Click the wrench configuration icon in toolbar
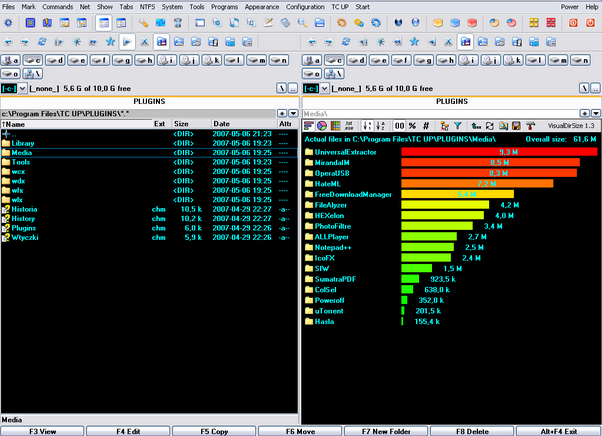Image resolution: width=602 pixels, height=436 pixels. pyautogui.click(x=143, y=23)
